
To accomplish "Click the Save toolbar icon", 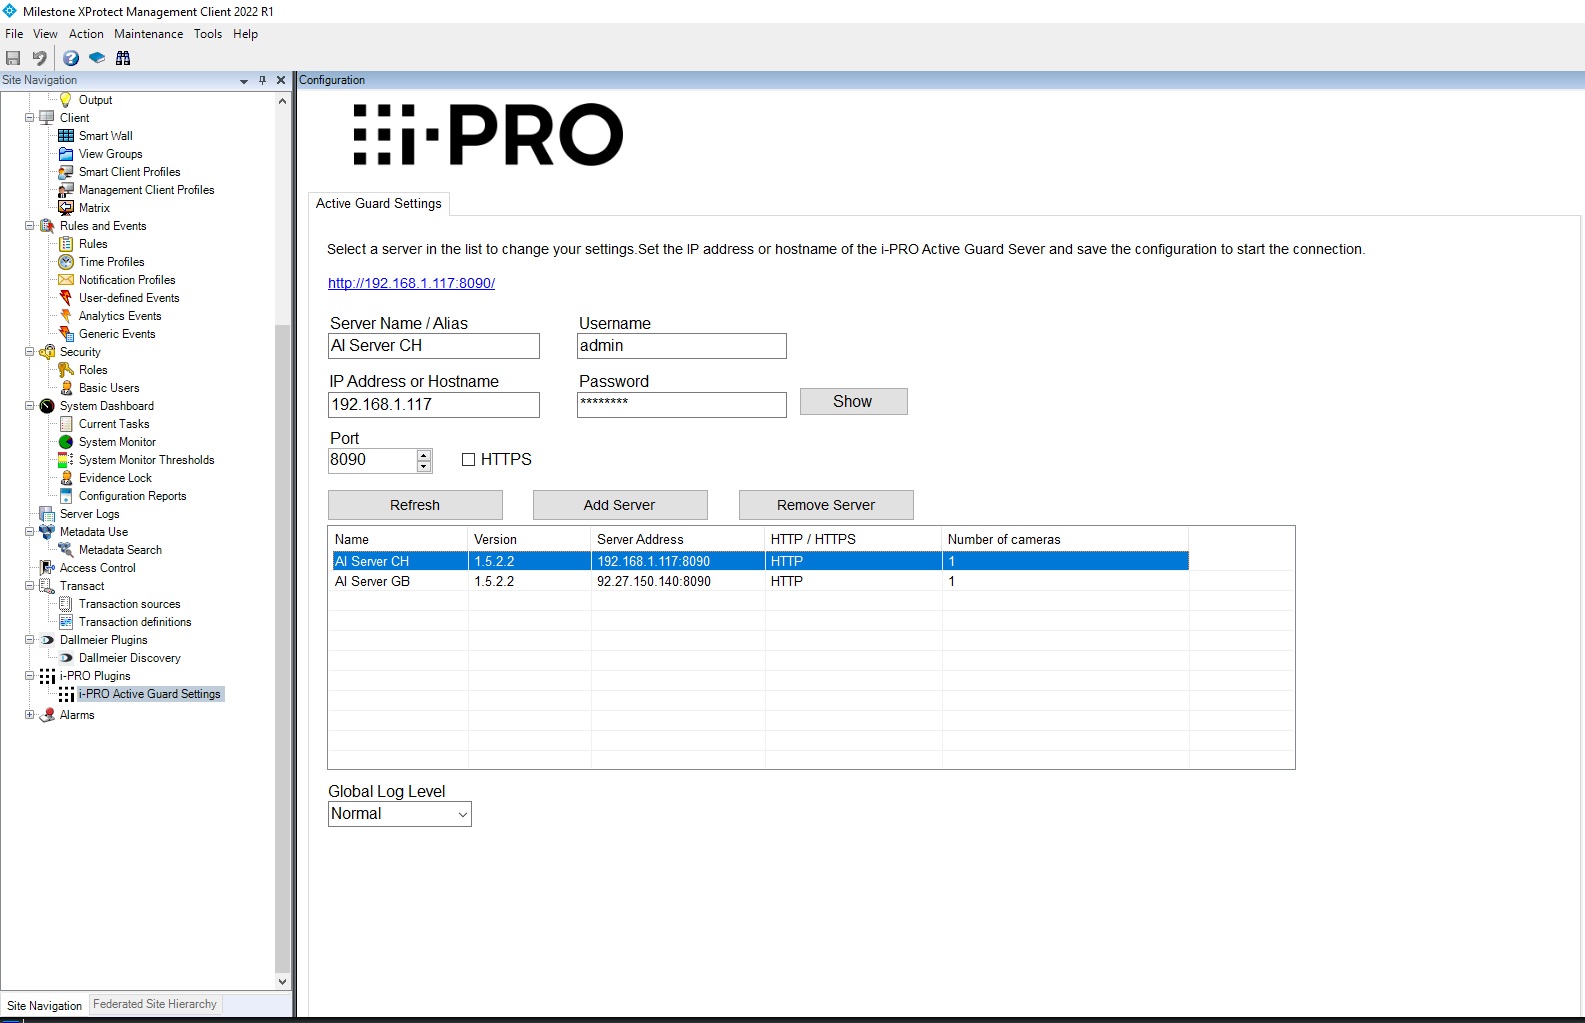I will click(13, 58).
